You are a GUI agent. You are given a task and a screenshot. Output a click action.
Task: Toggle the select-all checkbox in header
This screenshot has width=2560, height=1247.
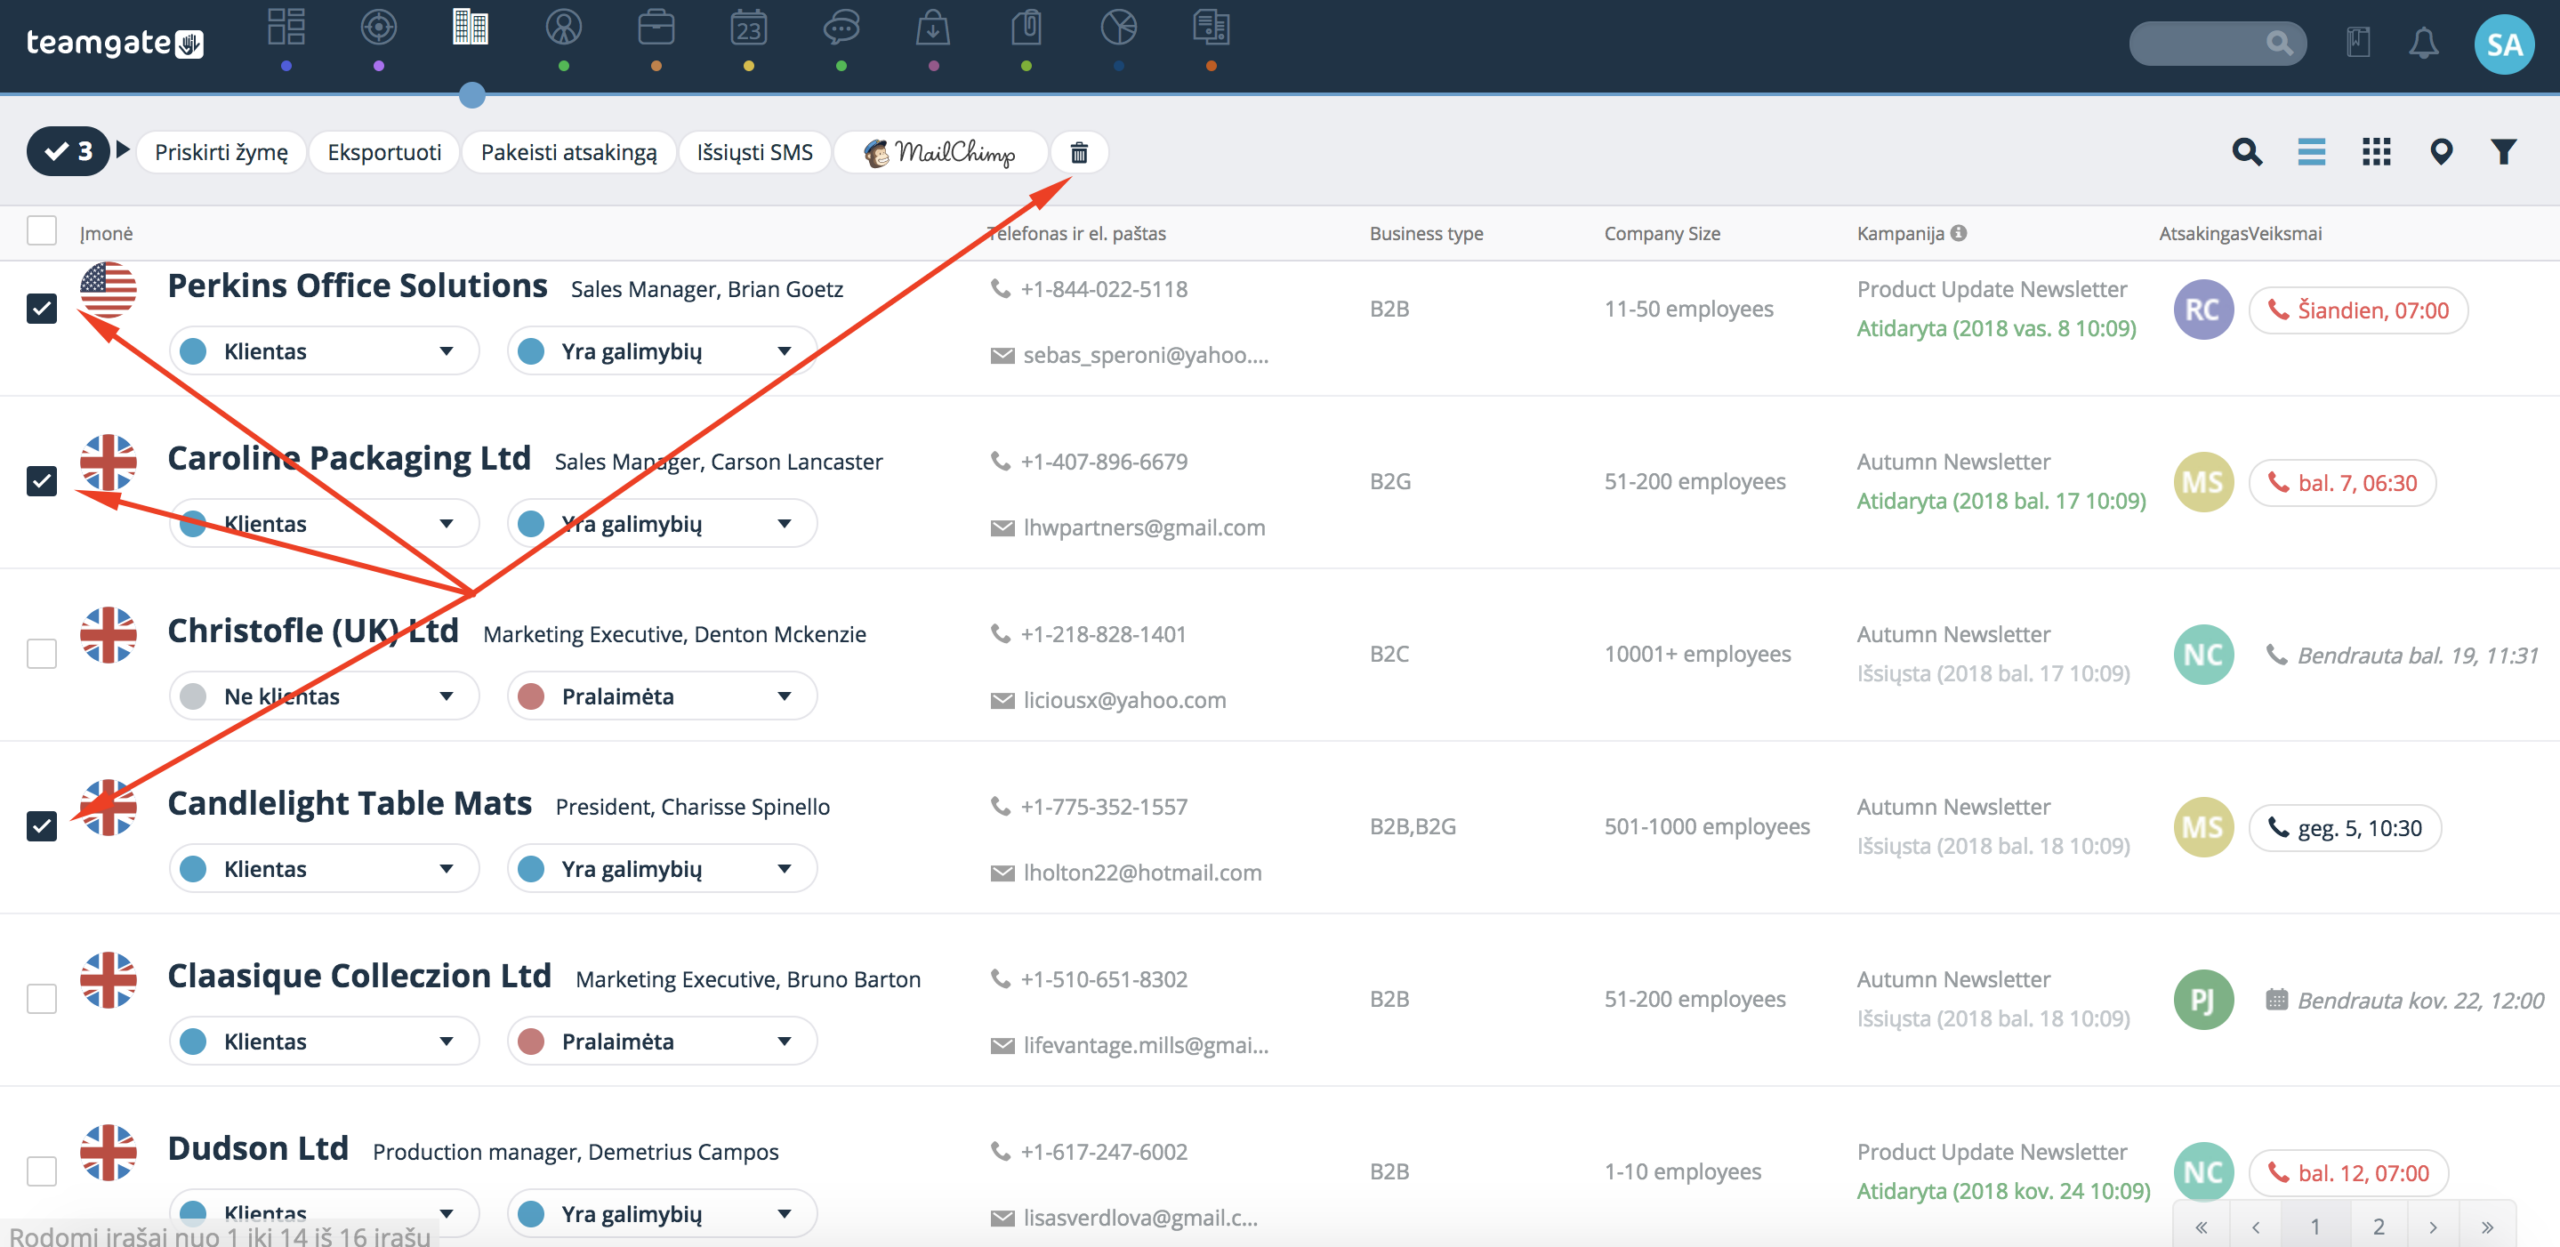(42, 231)
